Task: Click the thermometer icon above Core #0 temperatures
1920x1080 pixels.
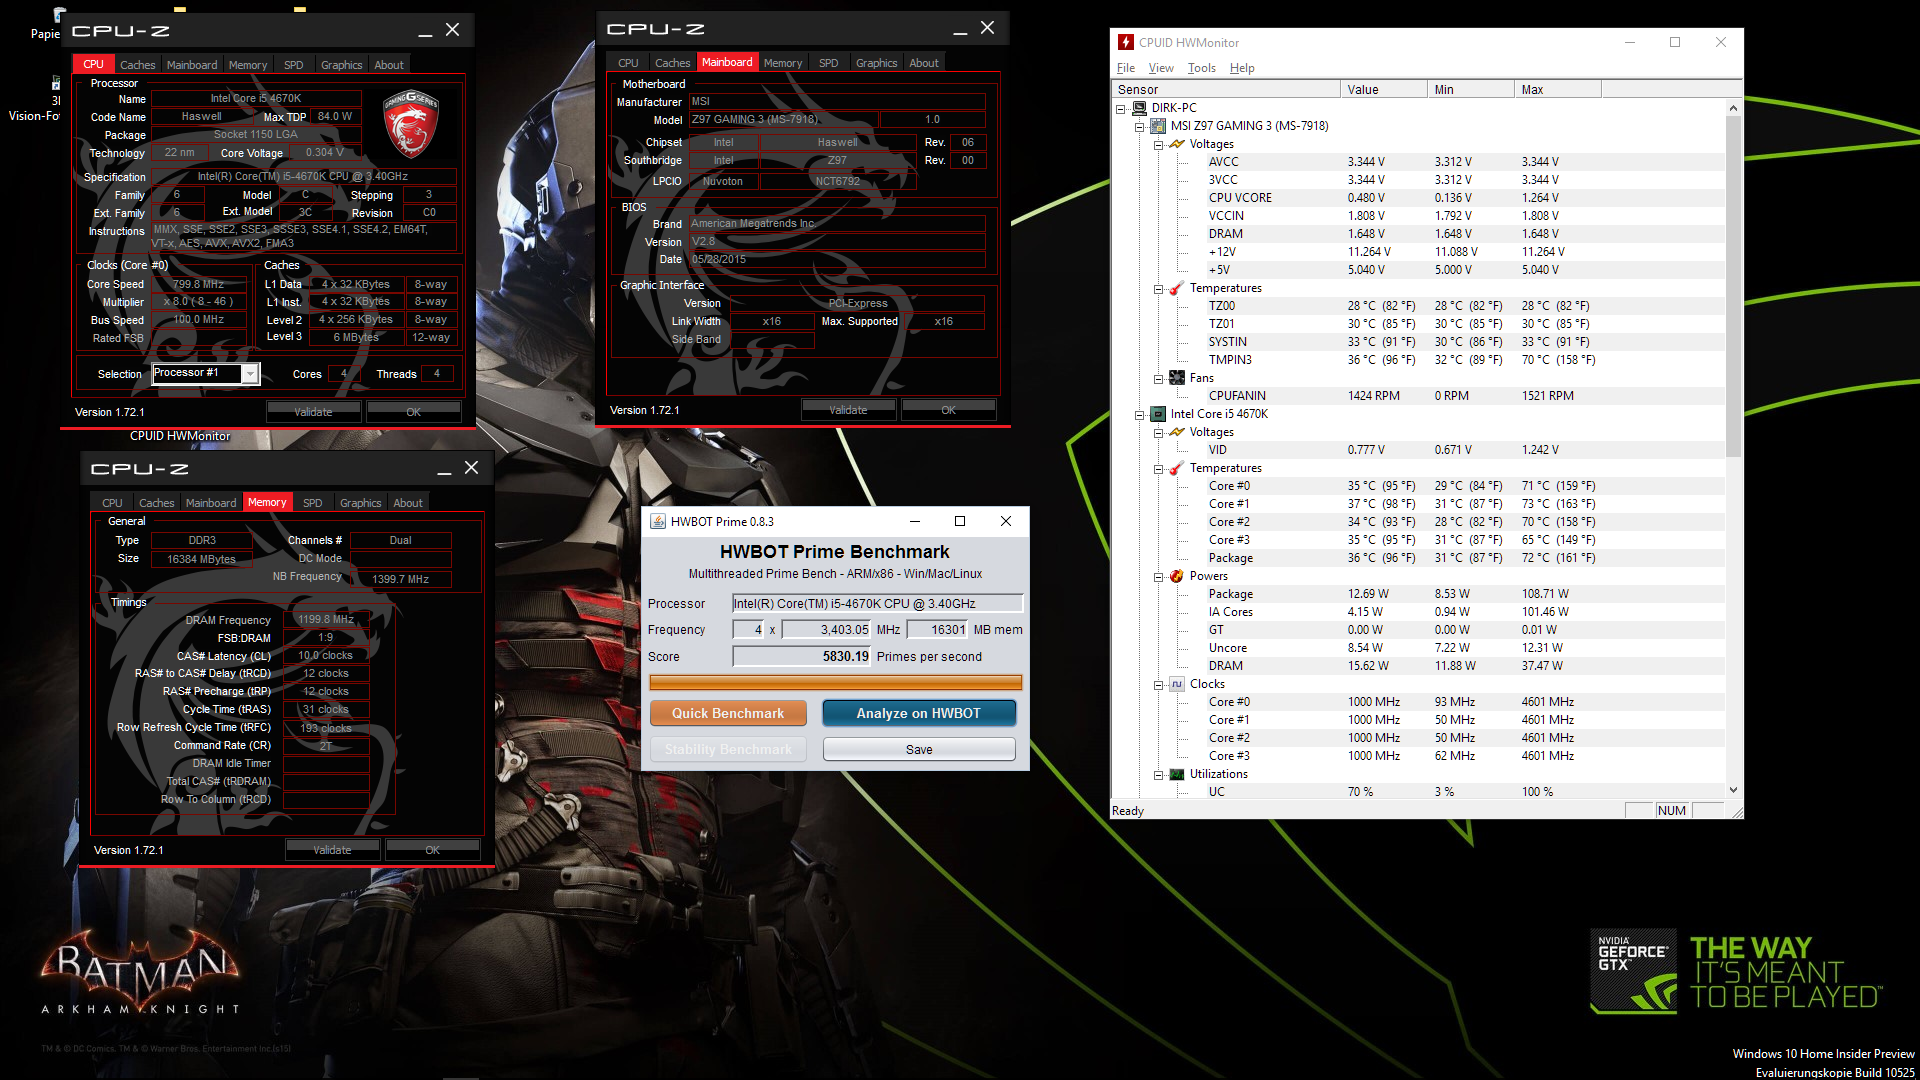Action: 1177,468
